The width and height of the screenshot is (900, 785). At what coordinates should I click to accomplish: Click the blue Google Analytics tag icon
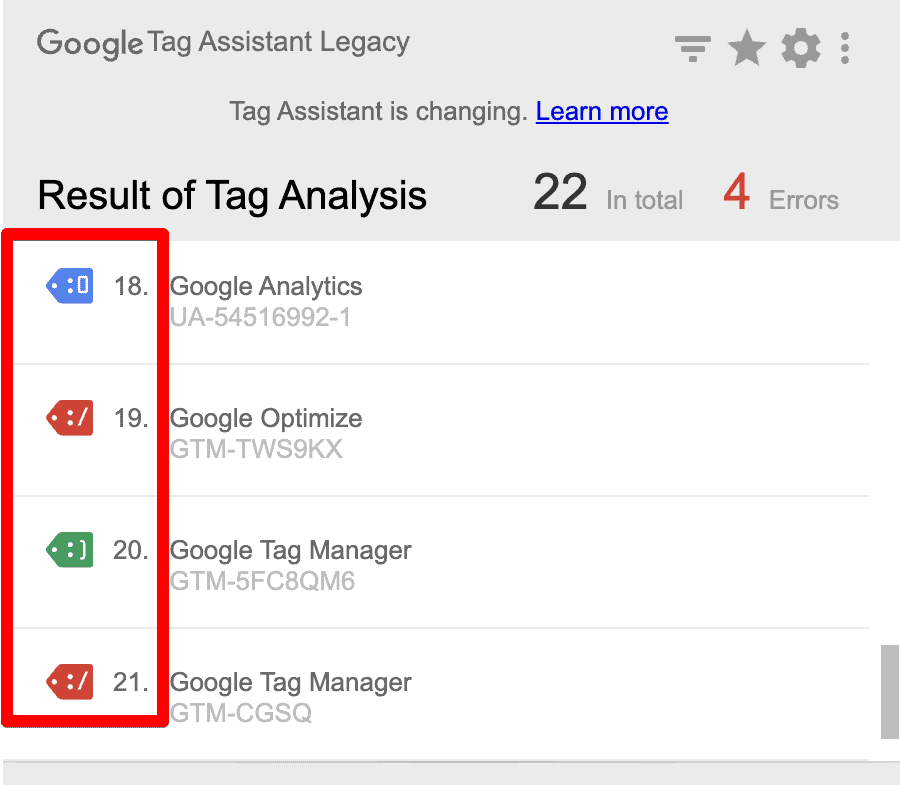click(69, 286)
